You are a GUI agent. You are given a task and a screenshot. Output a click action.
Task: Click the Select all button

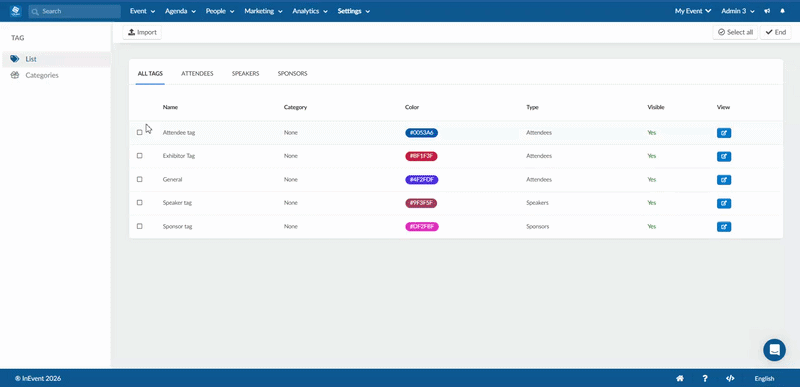[x=735, y=32]
